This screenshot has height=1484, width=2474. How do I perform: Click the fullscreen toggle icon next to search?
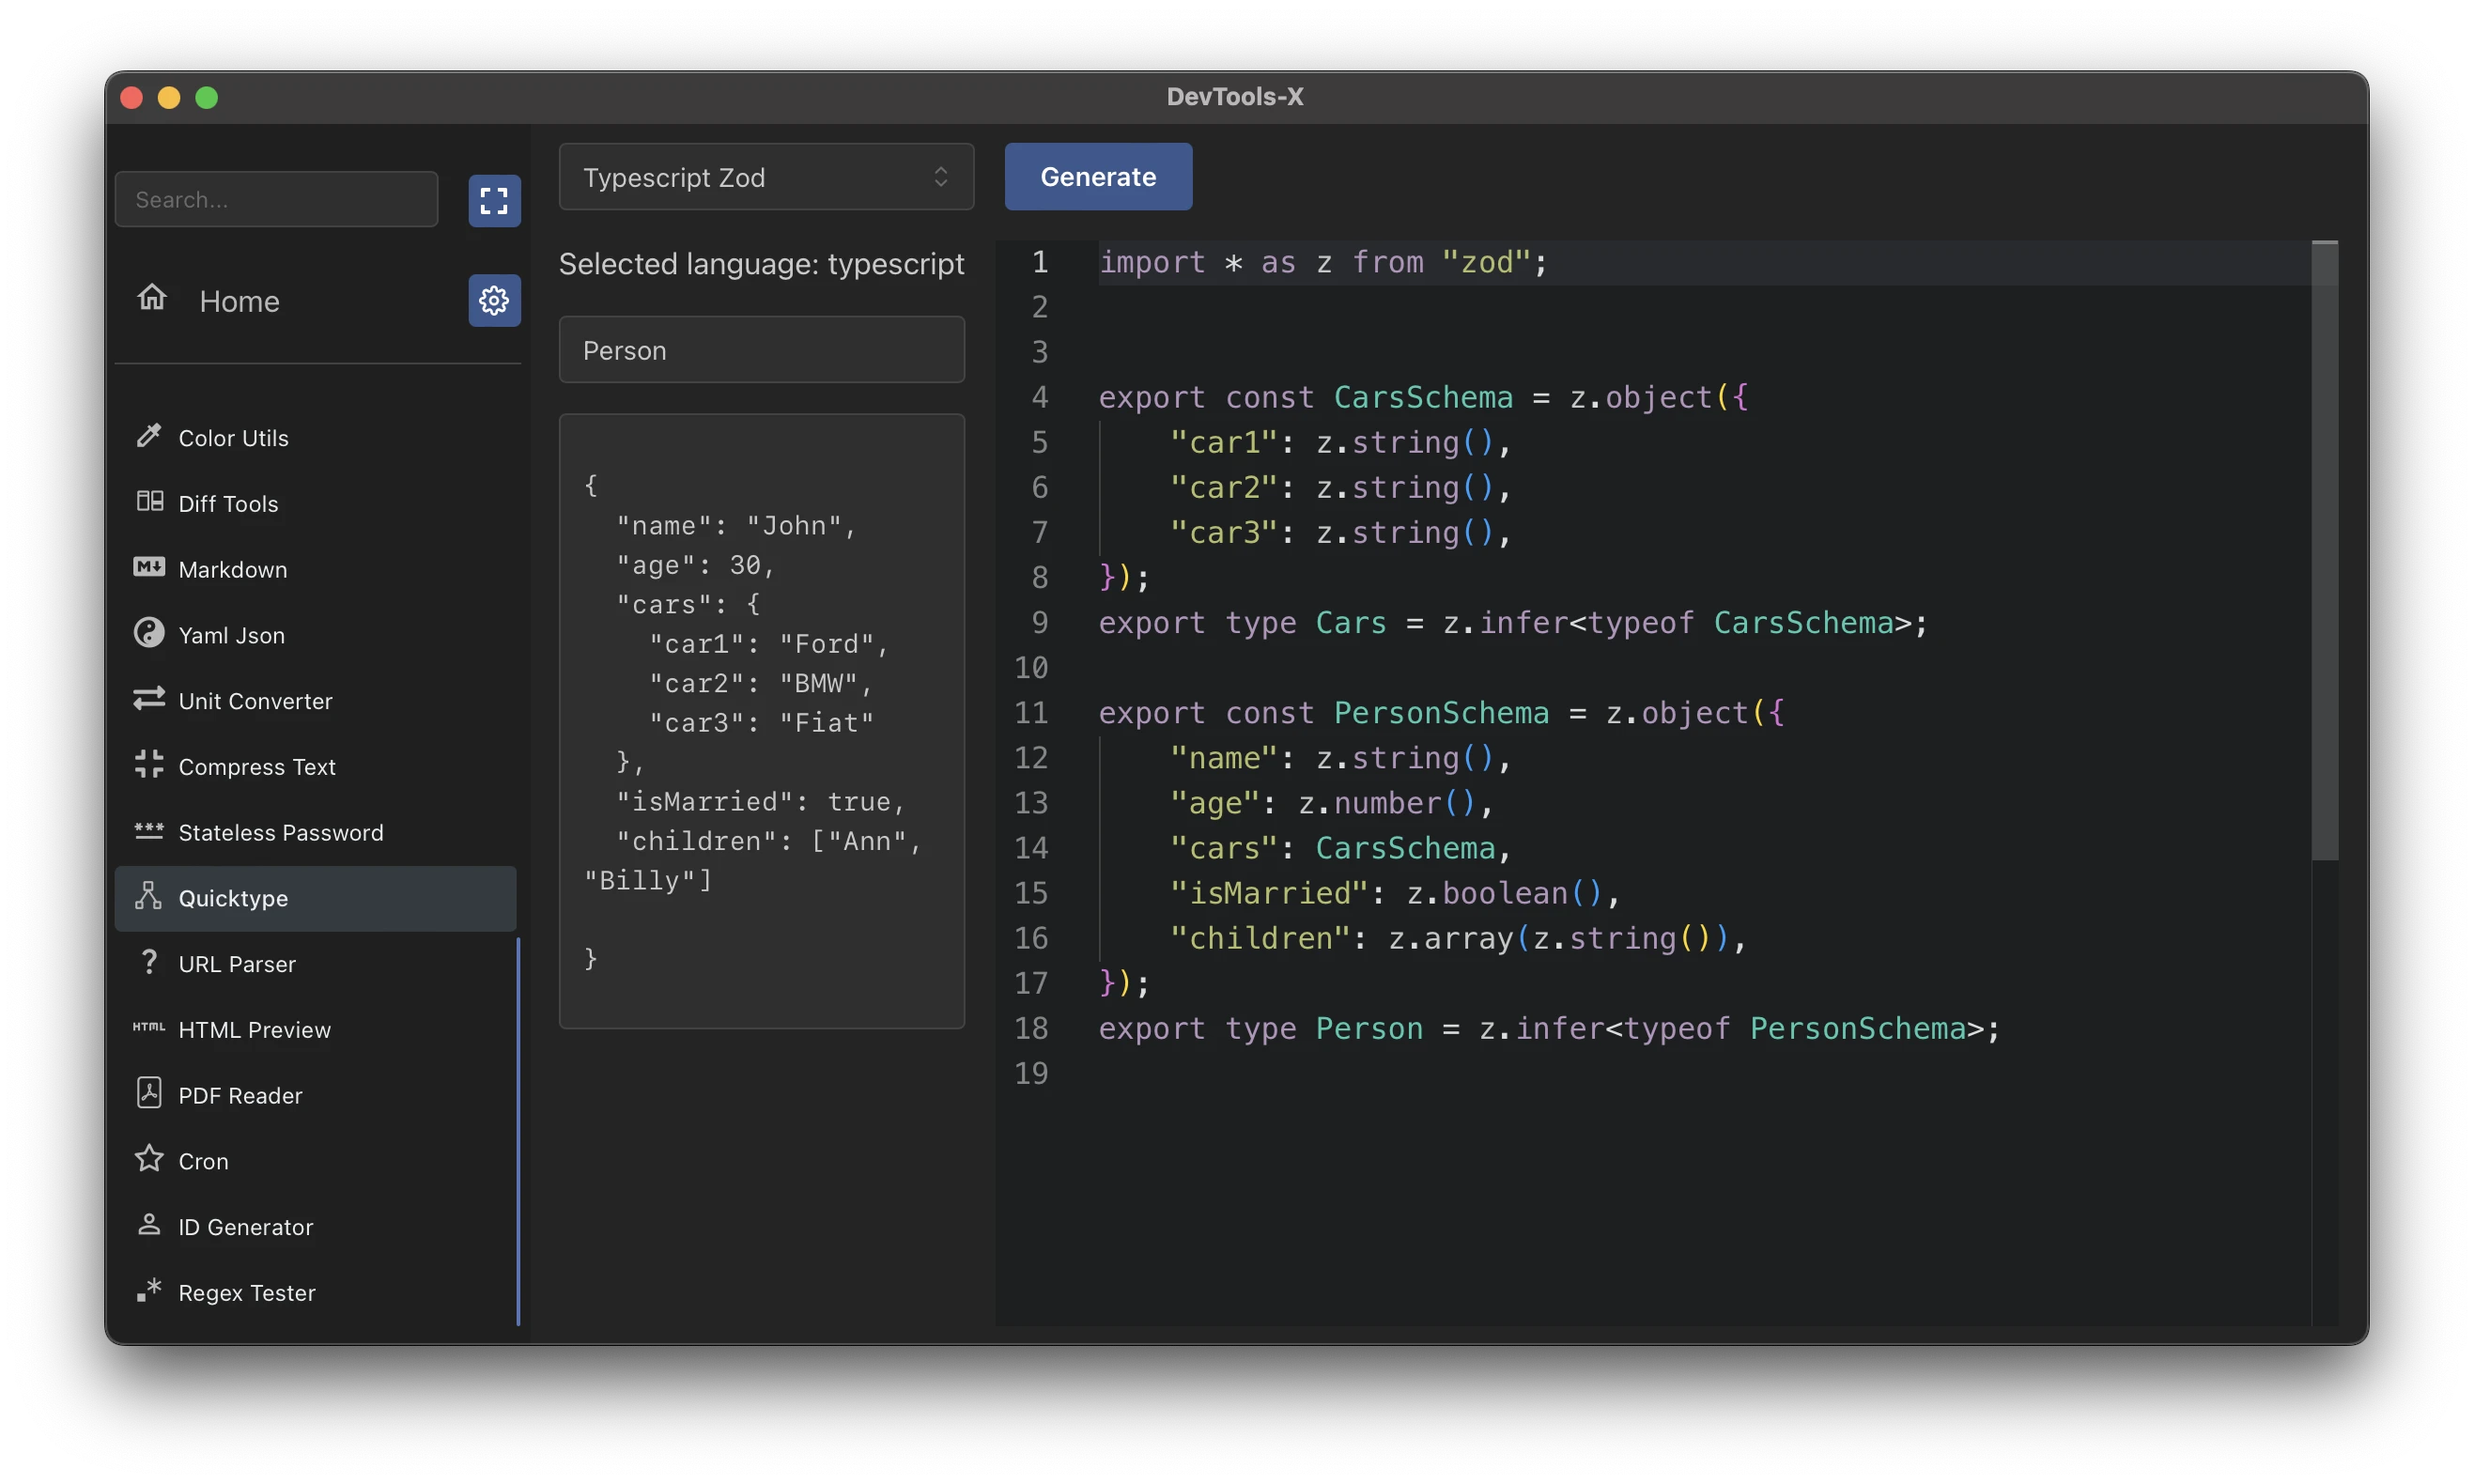point(494,201)
